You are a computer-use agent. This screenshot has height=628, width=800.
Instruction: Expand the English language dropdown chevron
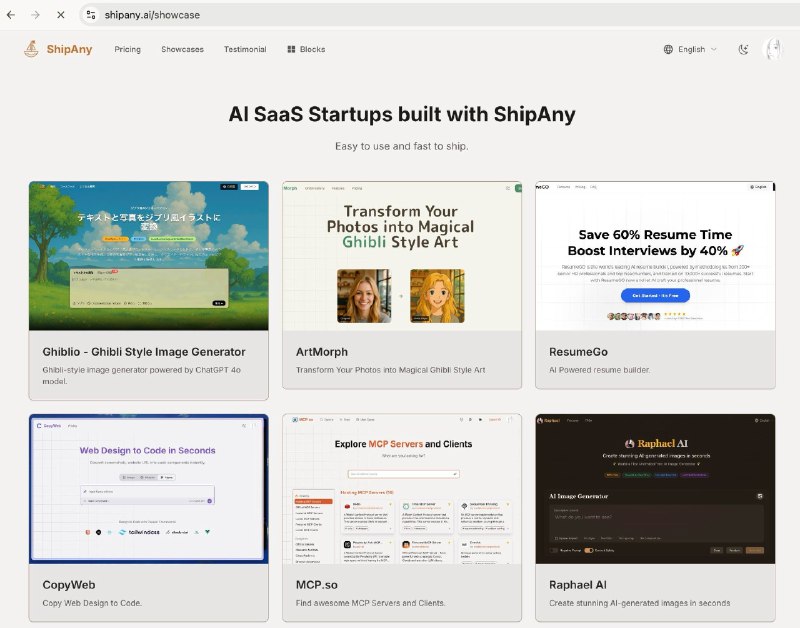(714, 49)
